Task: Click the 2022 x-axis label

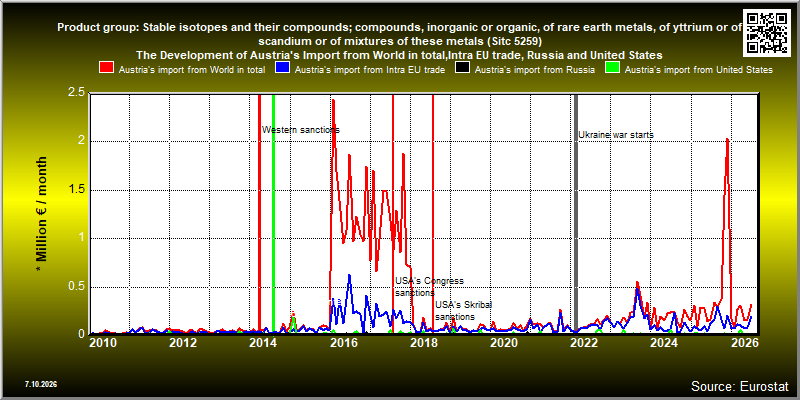Action: 584,344
